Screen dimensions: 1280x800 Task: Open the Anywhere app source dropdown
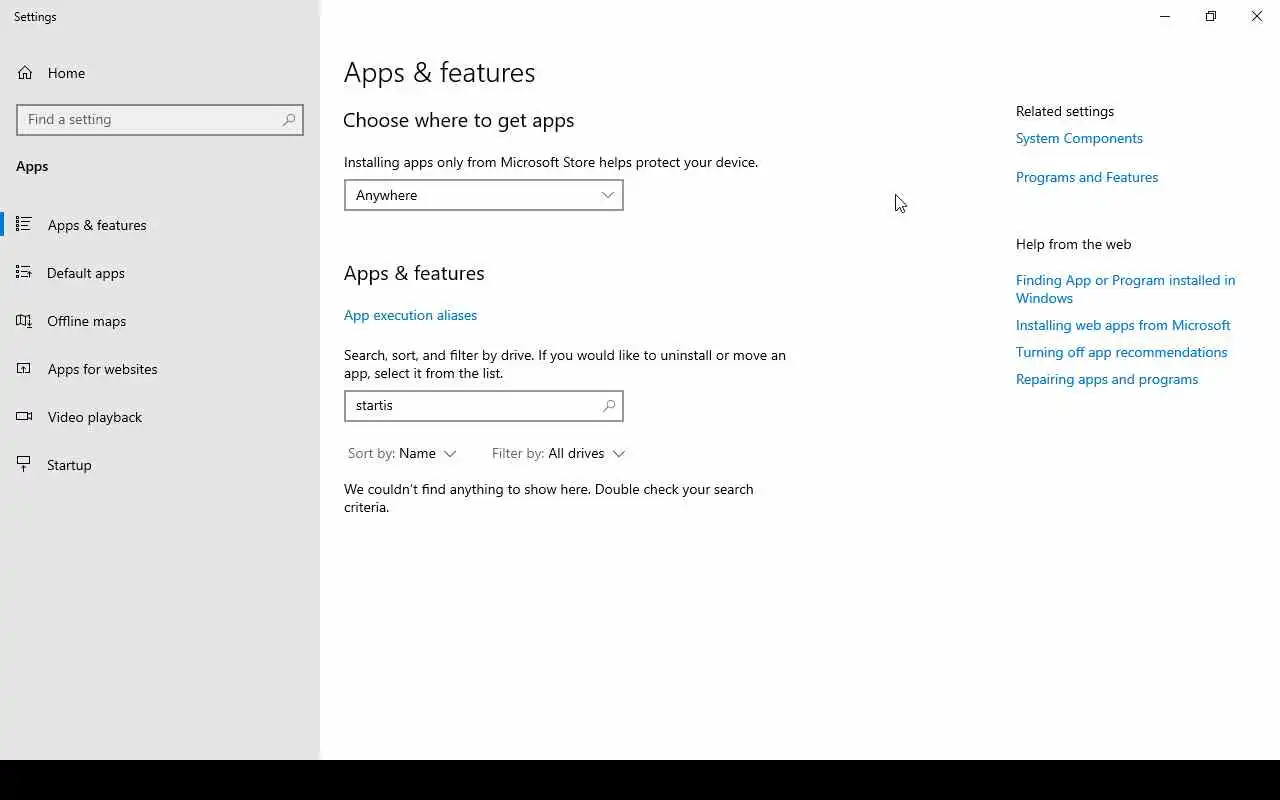(x=483, y=195)
